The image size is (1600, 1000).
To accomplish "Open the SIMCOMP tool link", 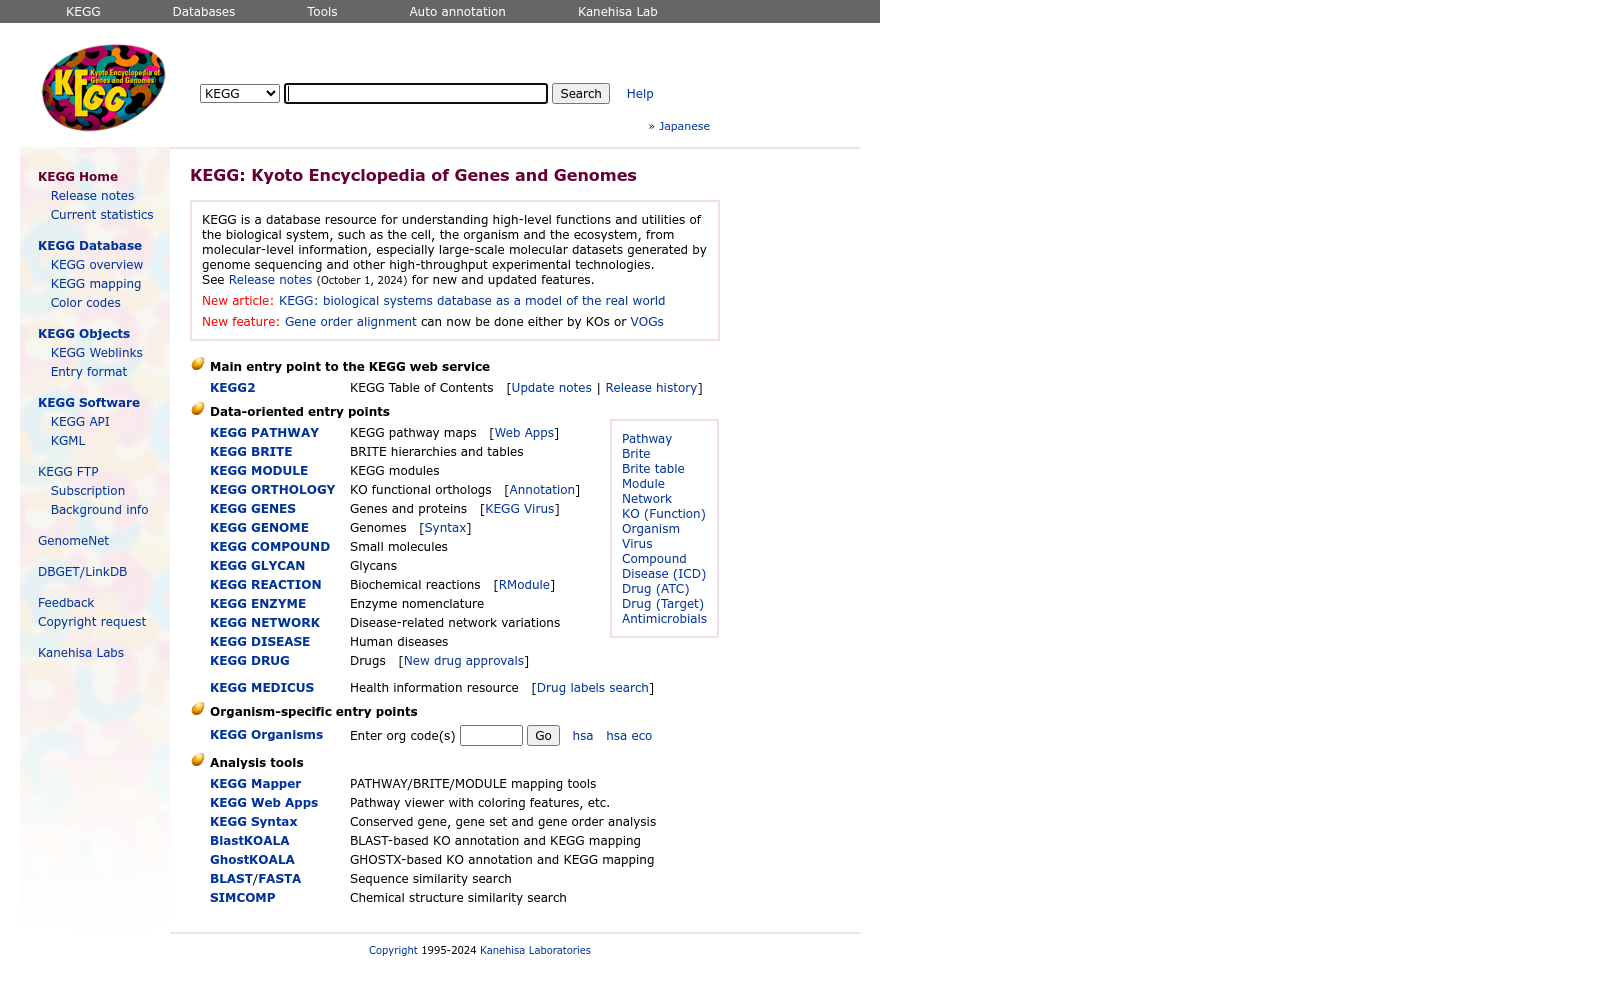I will [243, 898].
